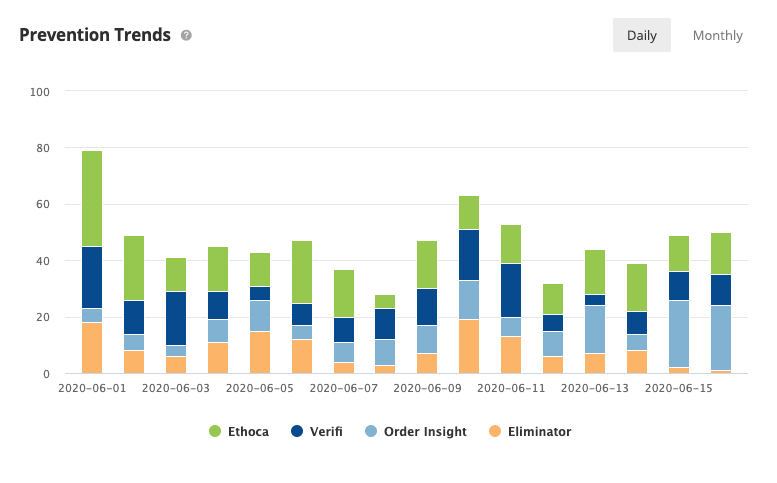The height and width of the screenshot is (483, 777).
Task: Click the Order Insight legend label
Action: [425, 431]
